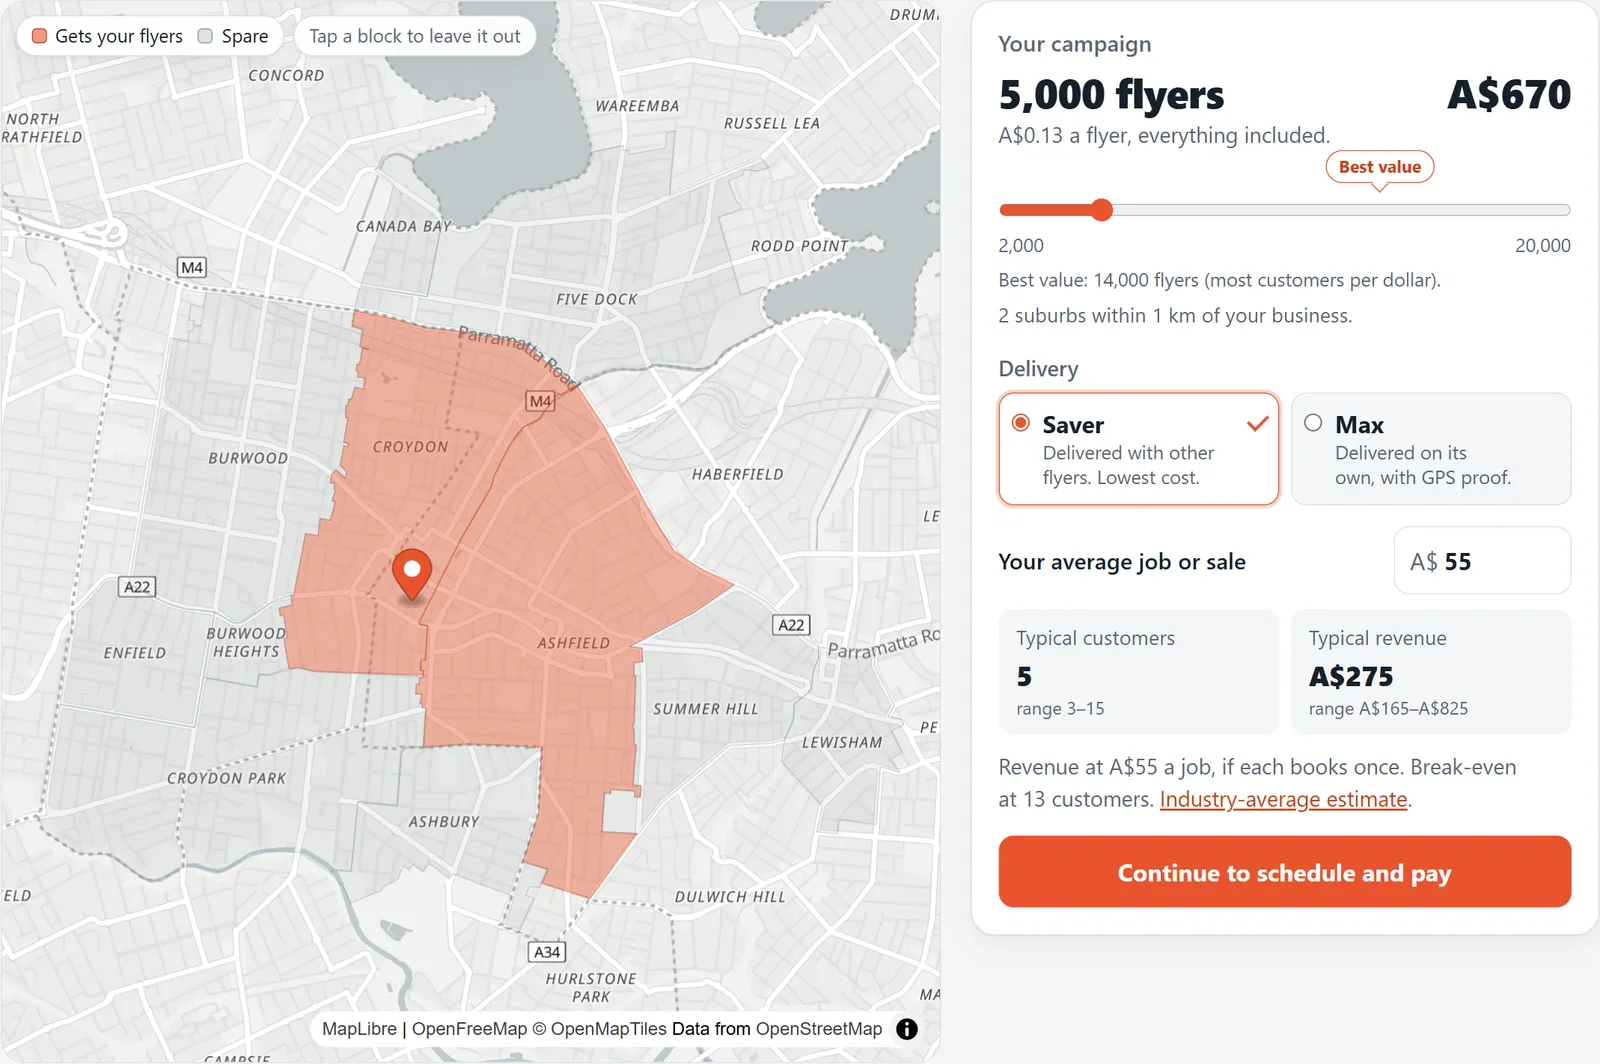1600x1064 pixels.
Task: Click the Canada Bay suburb label
Action: [404, 226]
